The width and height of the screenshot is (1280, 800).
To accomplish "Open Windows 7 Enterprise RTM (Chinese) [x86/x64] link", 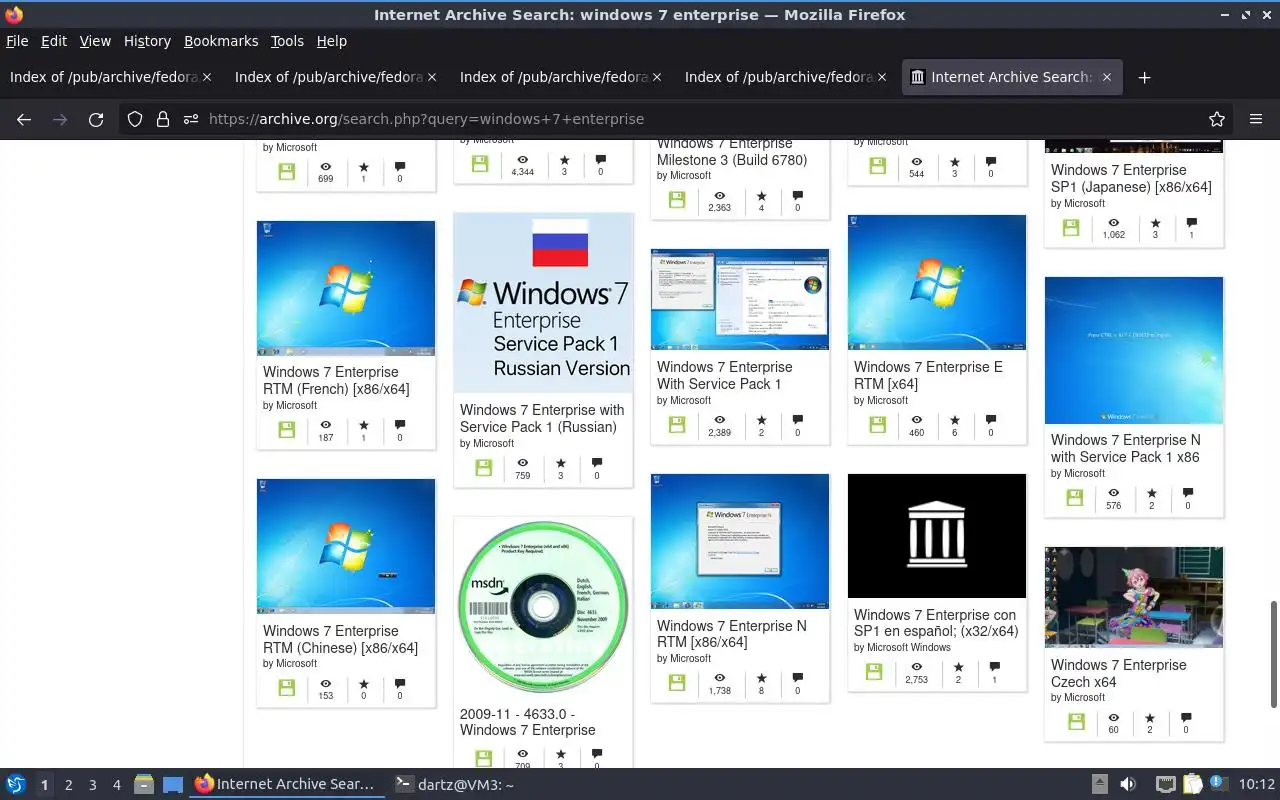I will pos(340,640).
